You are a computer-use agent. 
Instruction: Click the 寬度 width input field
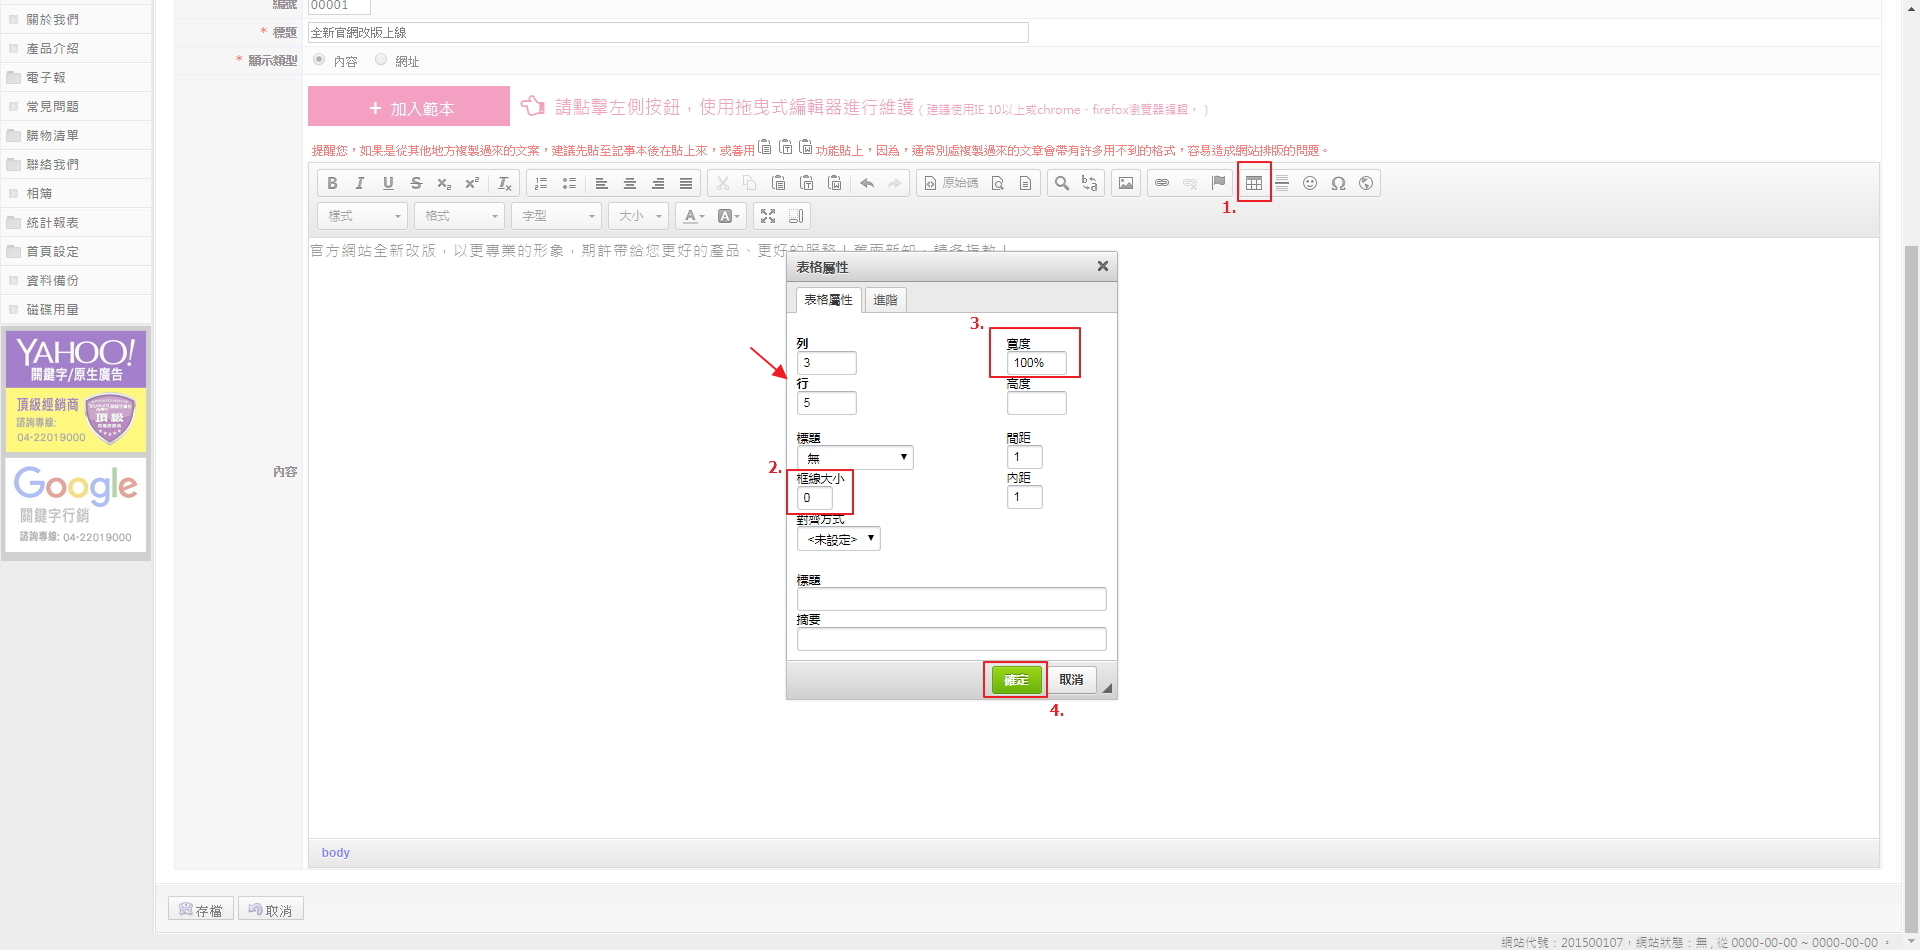tap(1036, 363)
